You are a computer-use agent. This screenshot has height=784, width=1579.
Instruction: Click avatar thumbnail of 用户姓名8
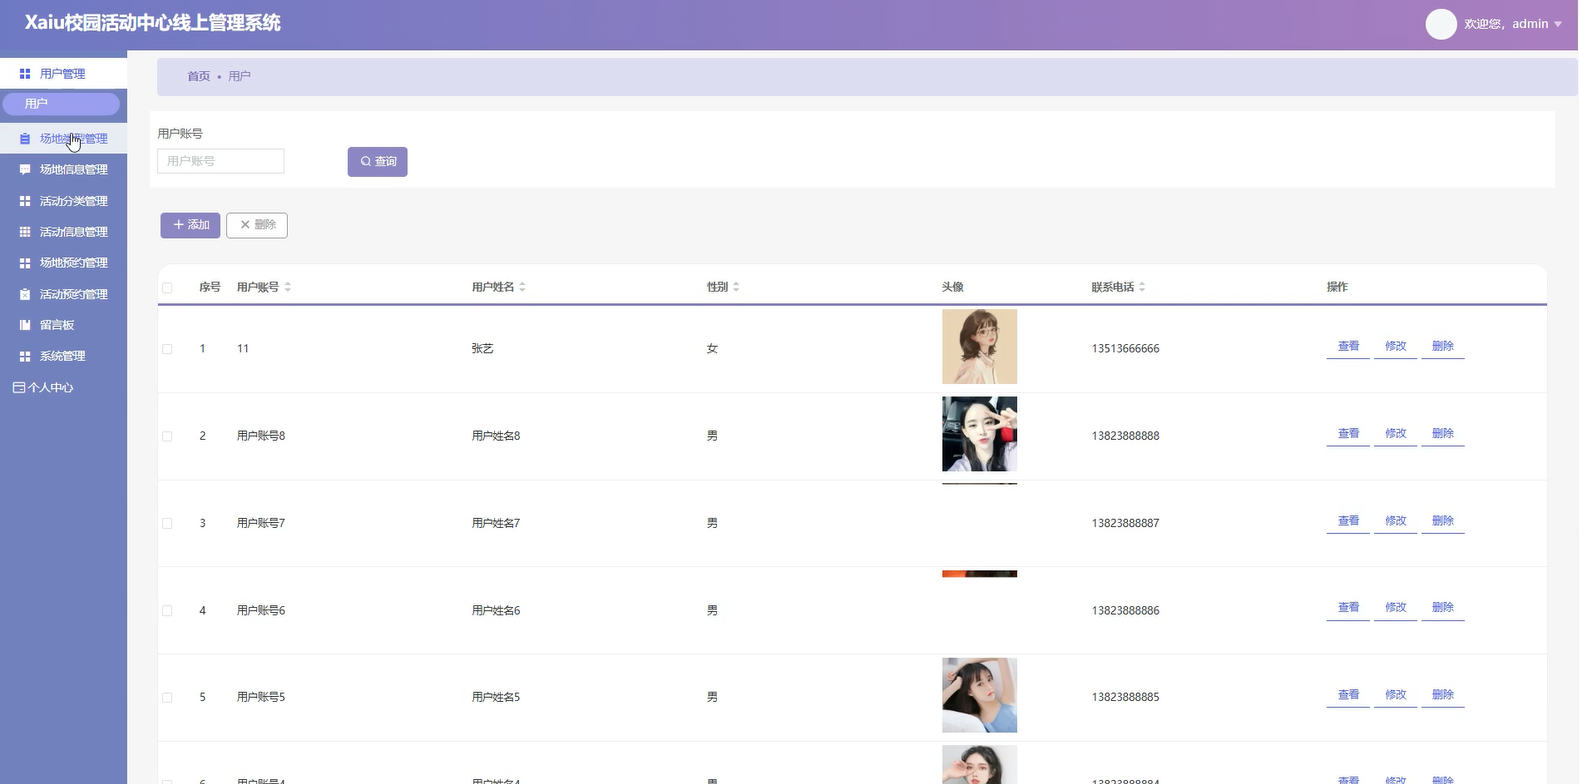[979, 434]
